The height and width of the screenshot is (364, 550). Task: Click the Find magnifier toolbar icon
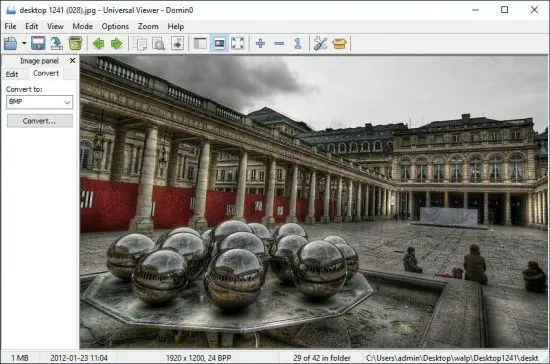(x=159, y=44)
